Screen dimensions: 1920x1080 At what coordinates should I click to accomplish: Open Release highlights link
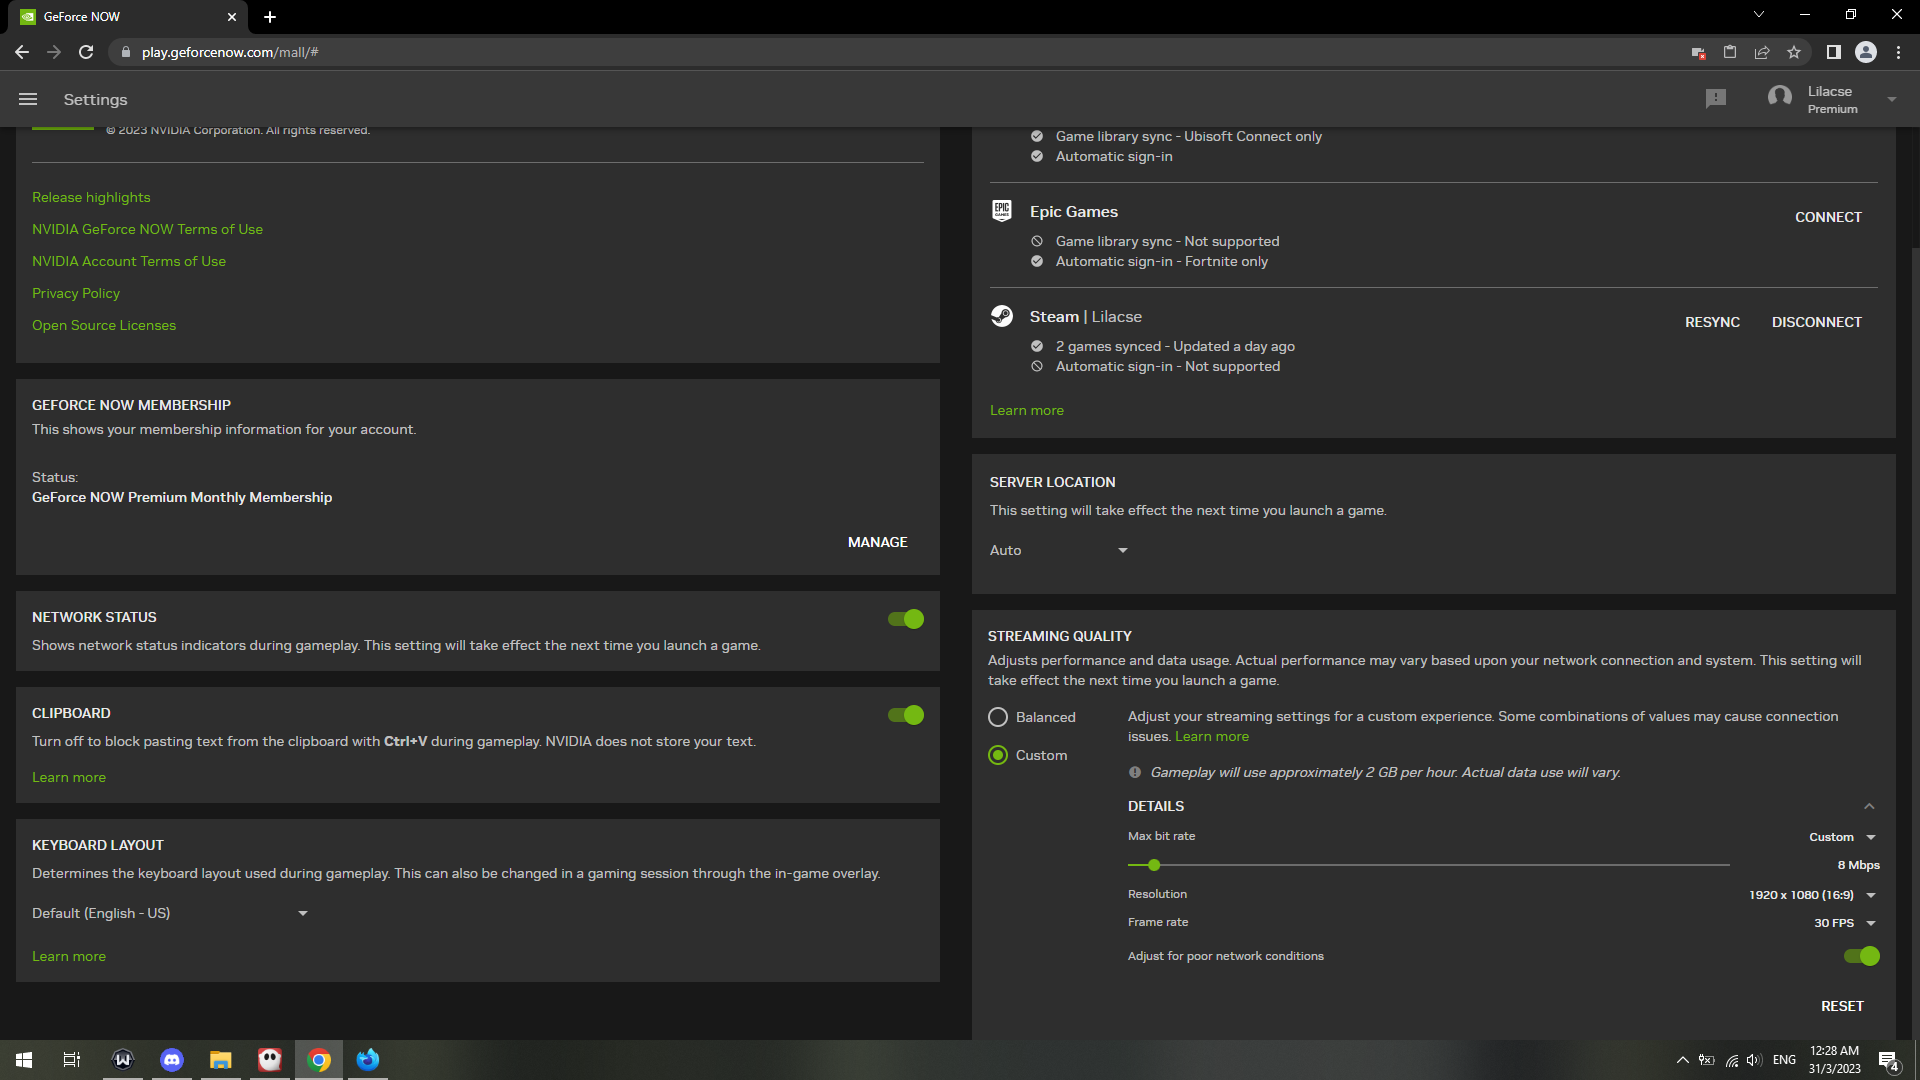tap(90, 198)
